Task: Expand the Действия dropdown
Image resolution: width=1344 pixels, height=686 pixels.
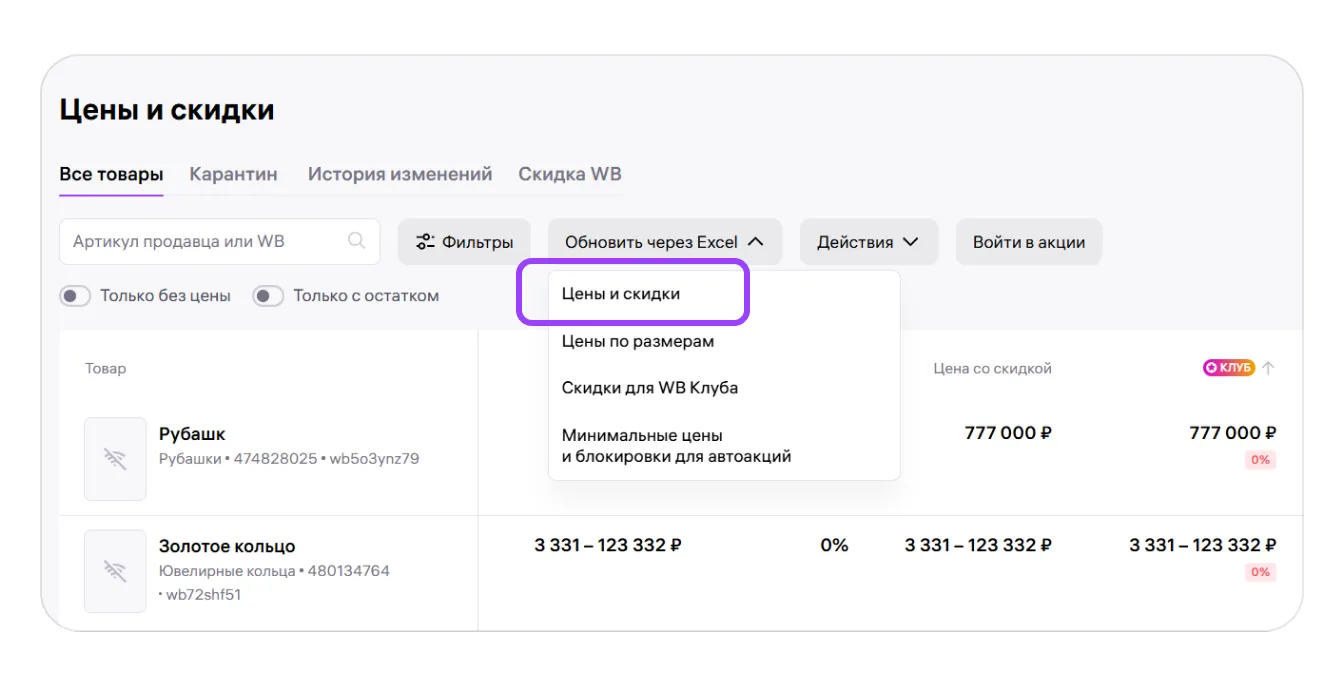Action: (867, 242)
